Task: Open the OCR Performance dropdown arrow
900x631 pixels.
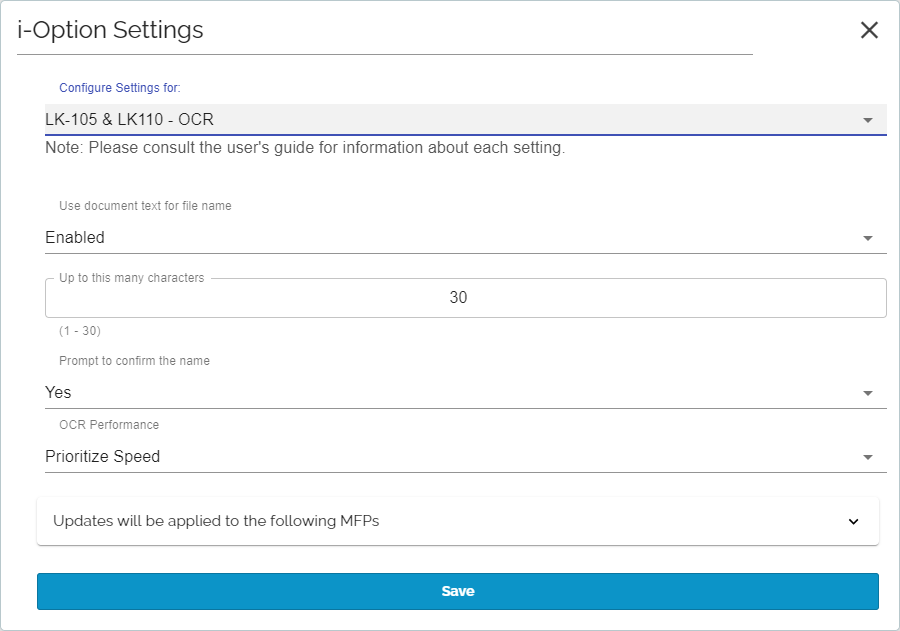Action: tap(867, 457)
